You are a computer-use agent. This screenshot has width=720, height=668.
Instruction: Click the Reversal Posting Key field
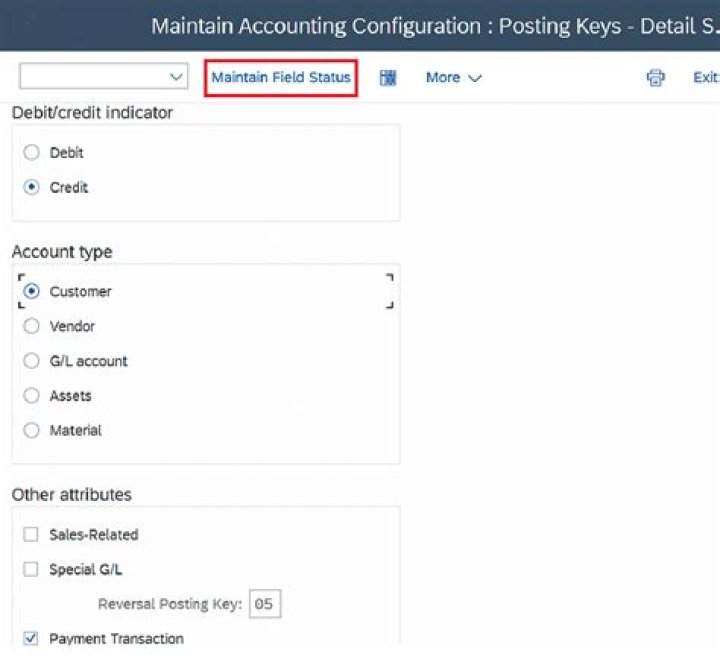(x=265, y=604)
